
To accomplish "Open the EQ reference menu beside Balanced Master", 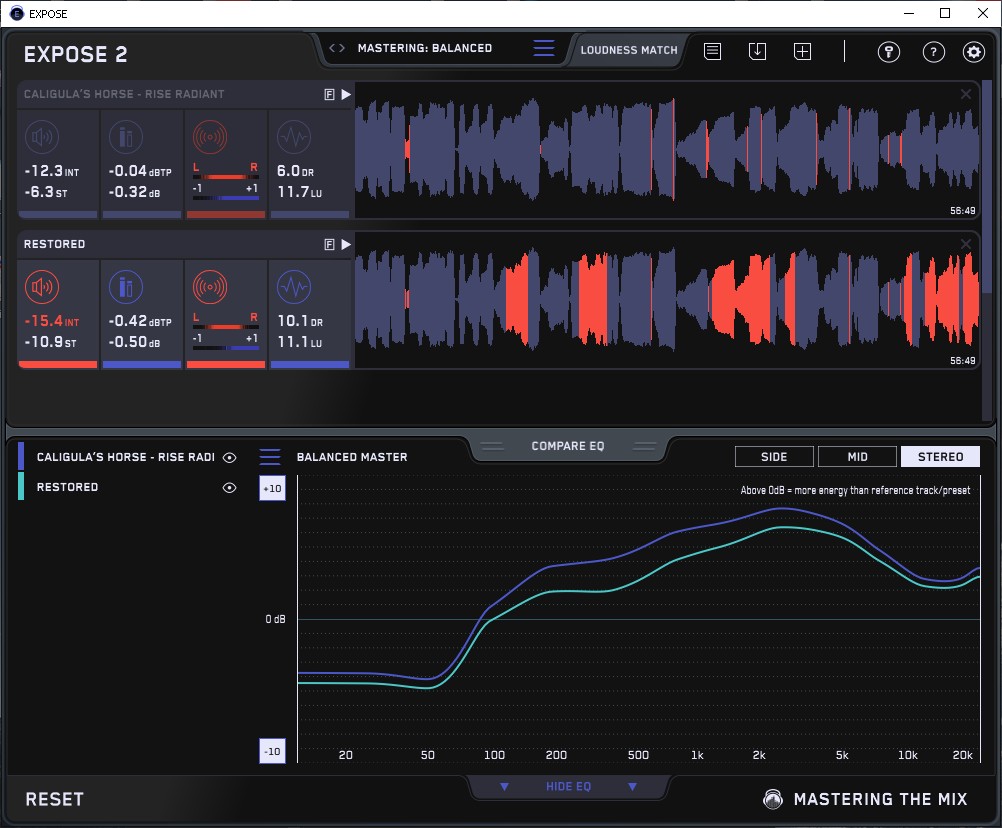I will [x=270, y=457].
